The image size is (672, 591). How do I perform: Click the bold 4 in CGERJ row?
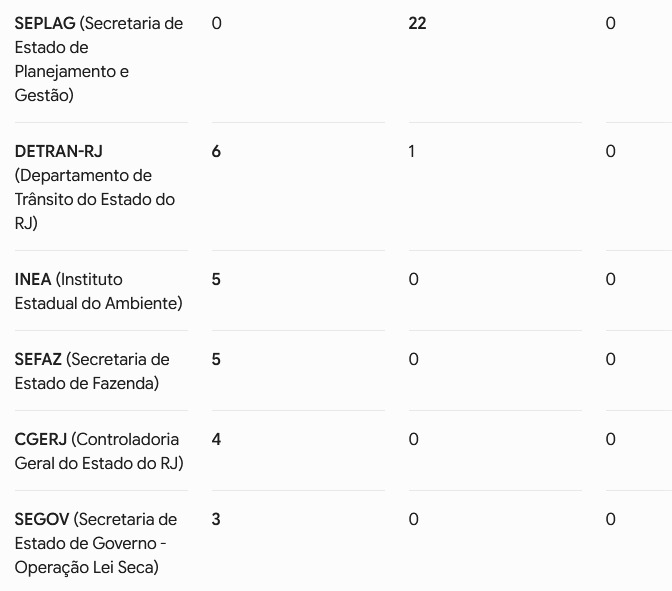tap(216, 439)
